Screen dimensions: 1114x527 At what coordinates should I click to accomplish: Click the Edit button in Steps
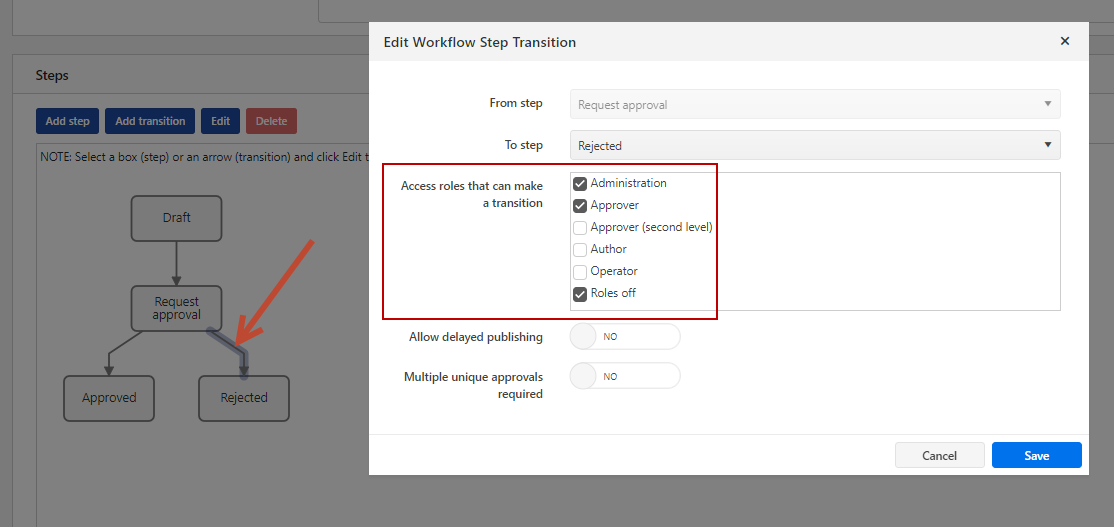click(220, 121)
